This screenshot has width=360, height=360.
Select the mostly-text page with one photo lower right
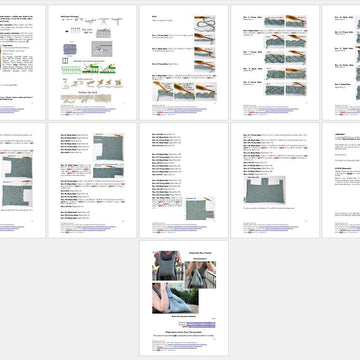pyautogui.click(x=184, y=180)
